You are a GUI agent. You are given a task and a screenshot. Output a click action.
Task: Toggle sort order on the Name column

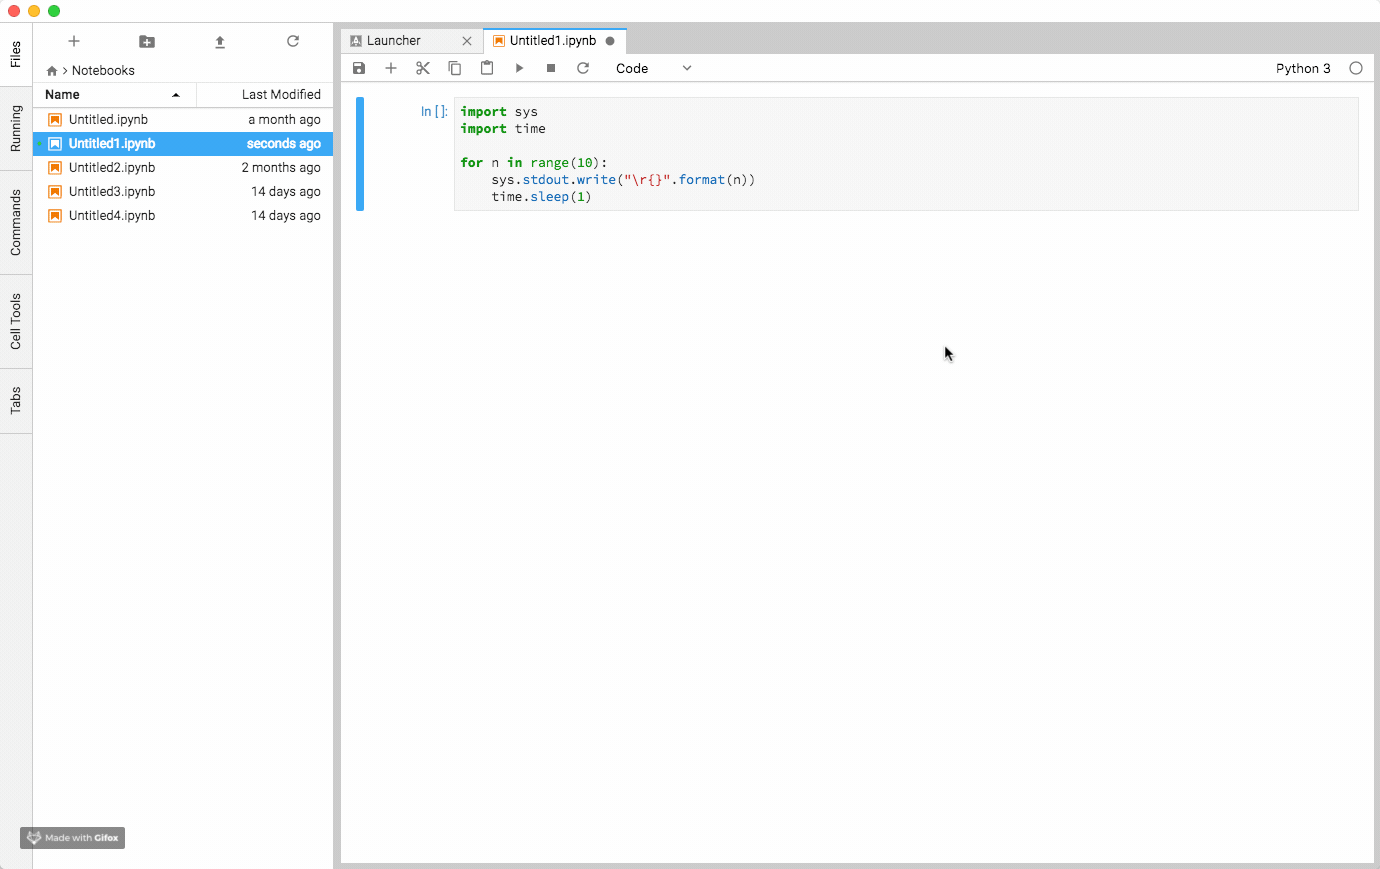60,94
